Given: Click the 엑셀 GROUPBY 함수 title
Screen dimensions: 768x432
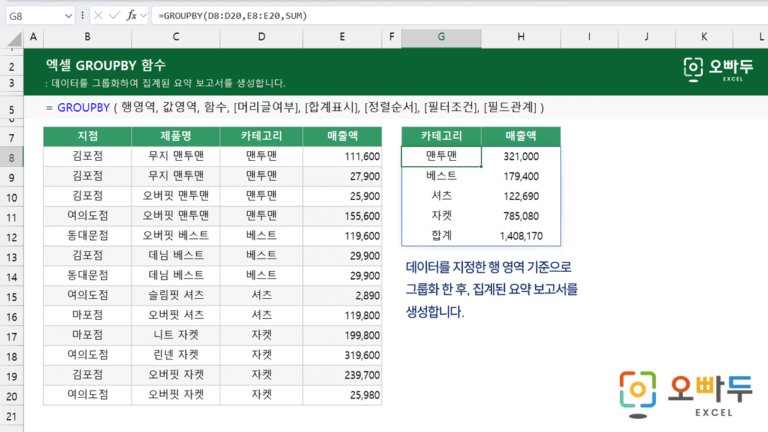Looking at the screenshot, I should [x=106, y=65].
